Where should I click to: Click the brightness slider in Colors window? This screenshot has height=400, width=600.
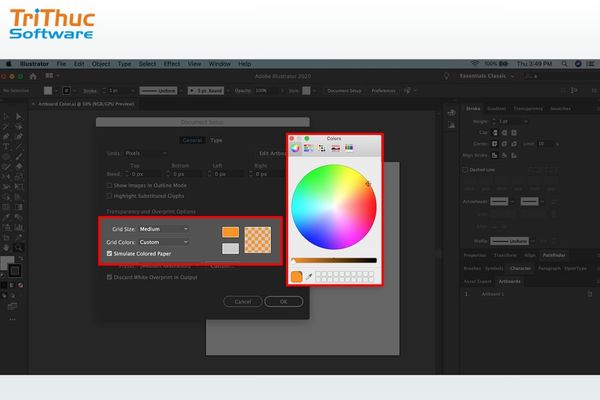tap(334, 260)
